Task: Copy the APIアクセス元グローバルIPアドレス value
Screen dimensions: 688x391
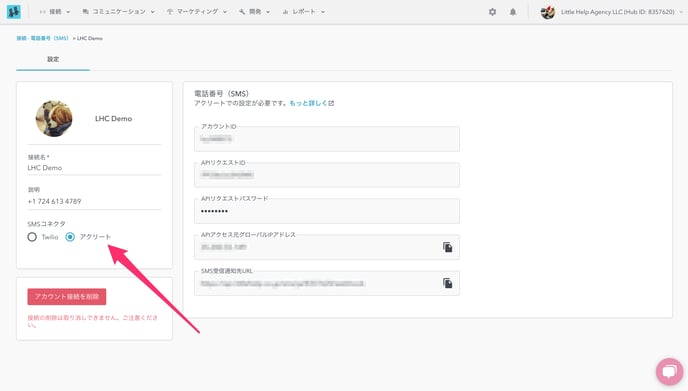Action: (x=447, y=248)
